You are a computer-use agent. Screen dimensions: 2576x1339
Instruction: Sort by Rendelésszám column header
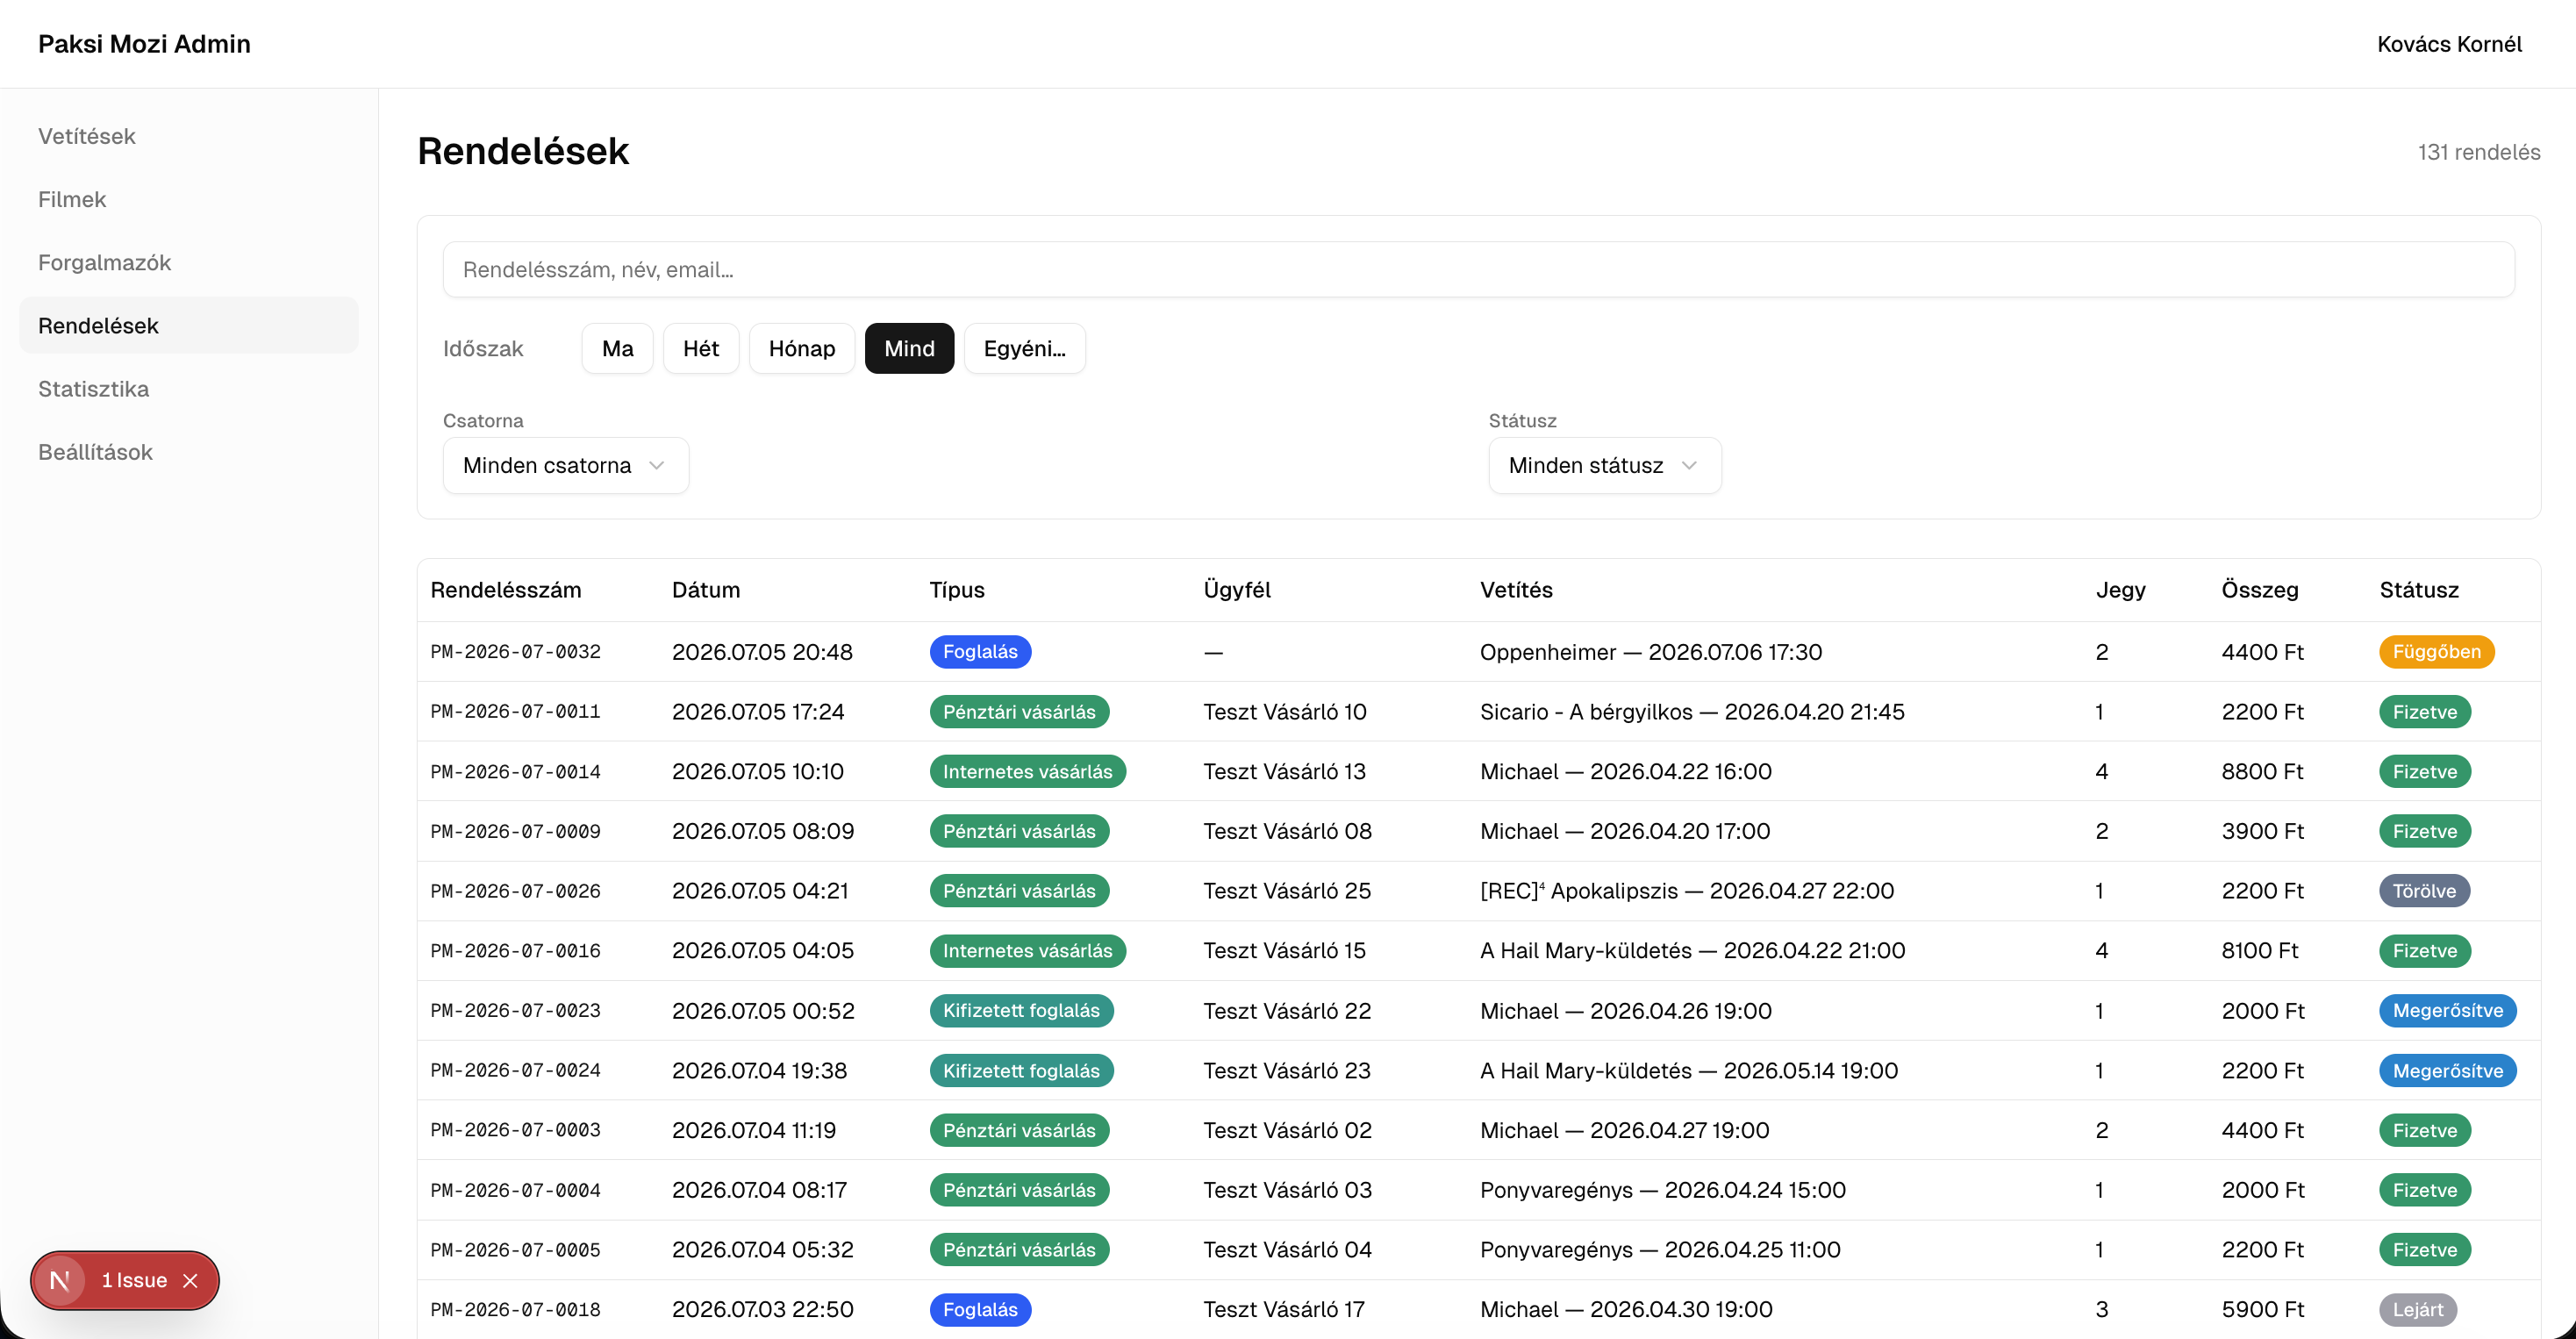click(505, 590)
